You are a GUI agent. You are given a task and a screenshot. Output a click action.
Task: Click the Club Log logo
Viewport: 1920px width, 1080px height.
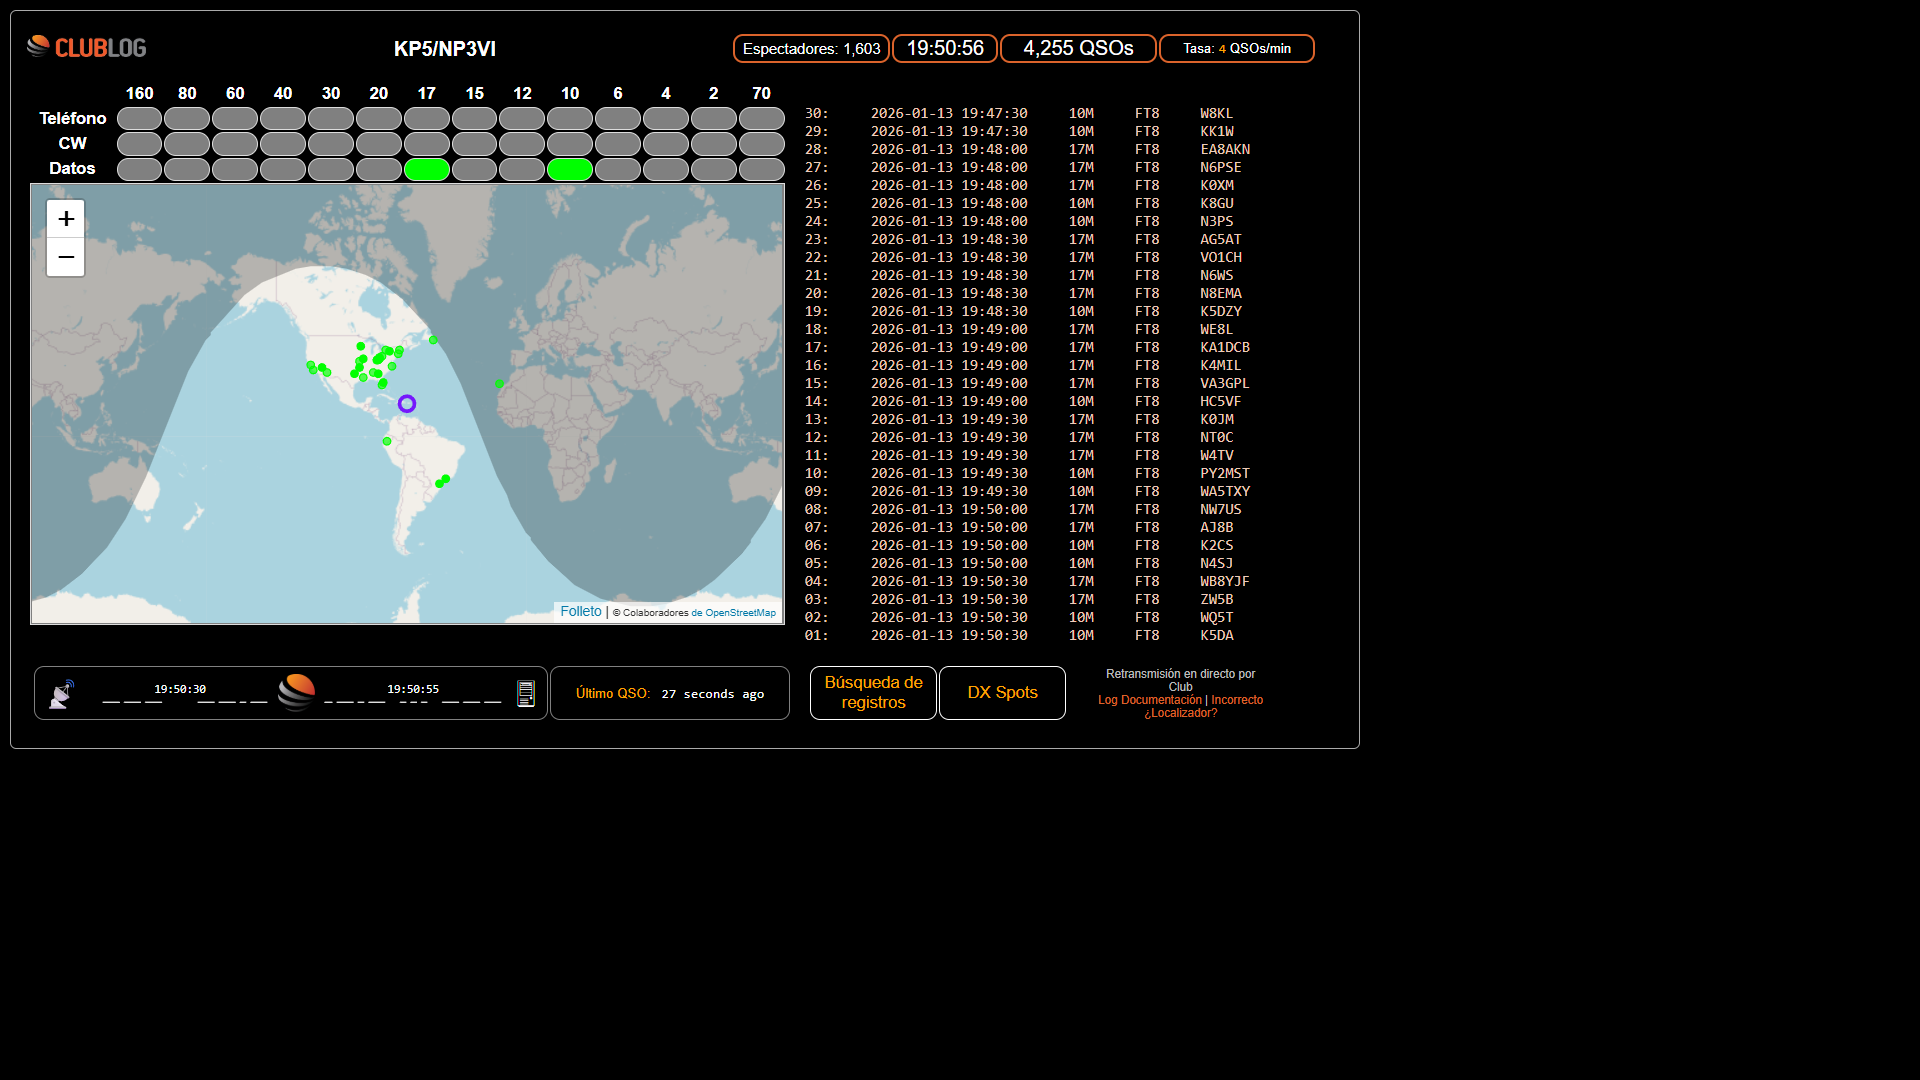coord(87,47)
